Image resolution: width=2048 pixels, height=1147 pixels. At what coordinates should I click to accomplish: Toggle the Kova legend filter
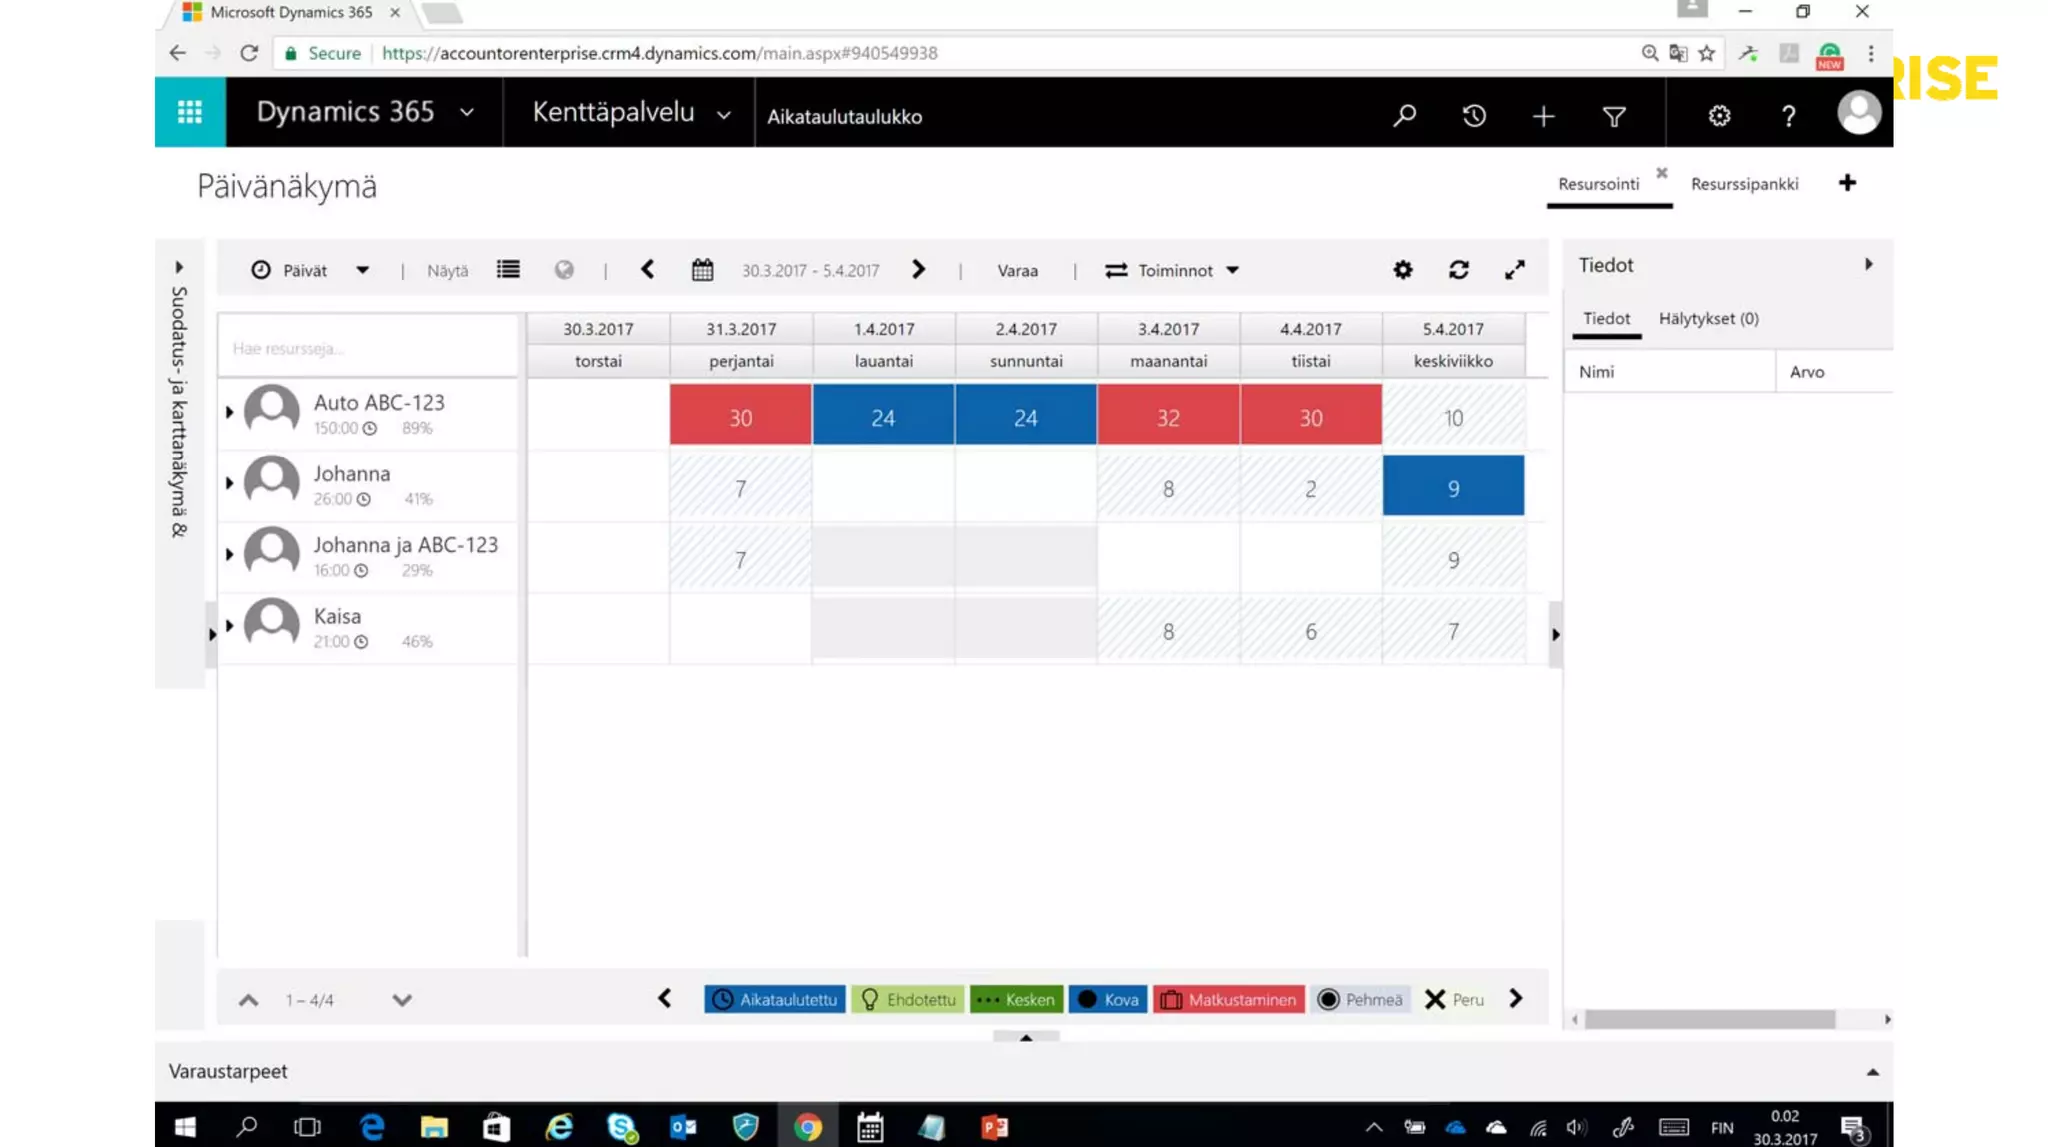pyautogui.click(x=1108, y=999)
